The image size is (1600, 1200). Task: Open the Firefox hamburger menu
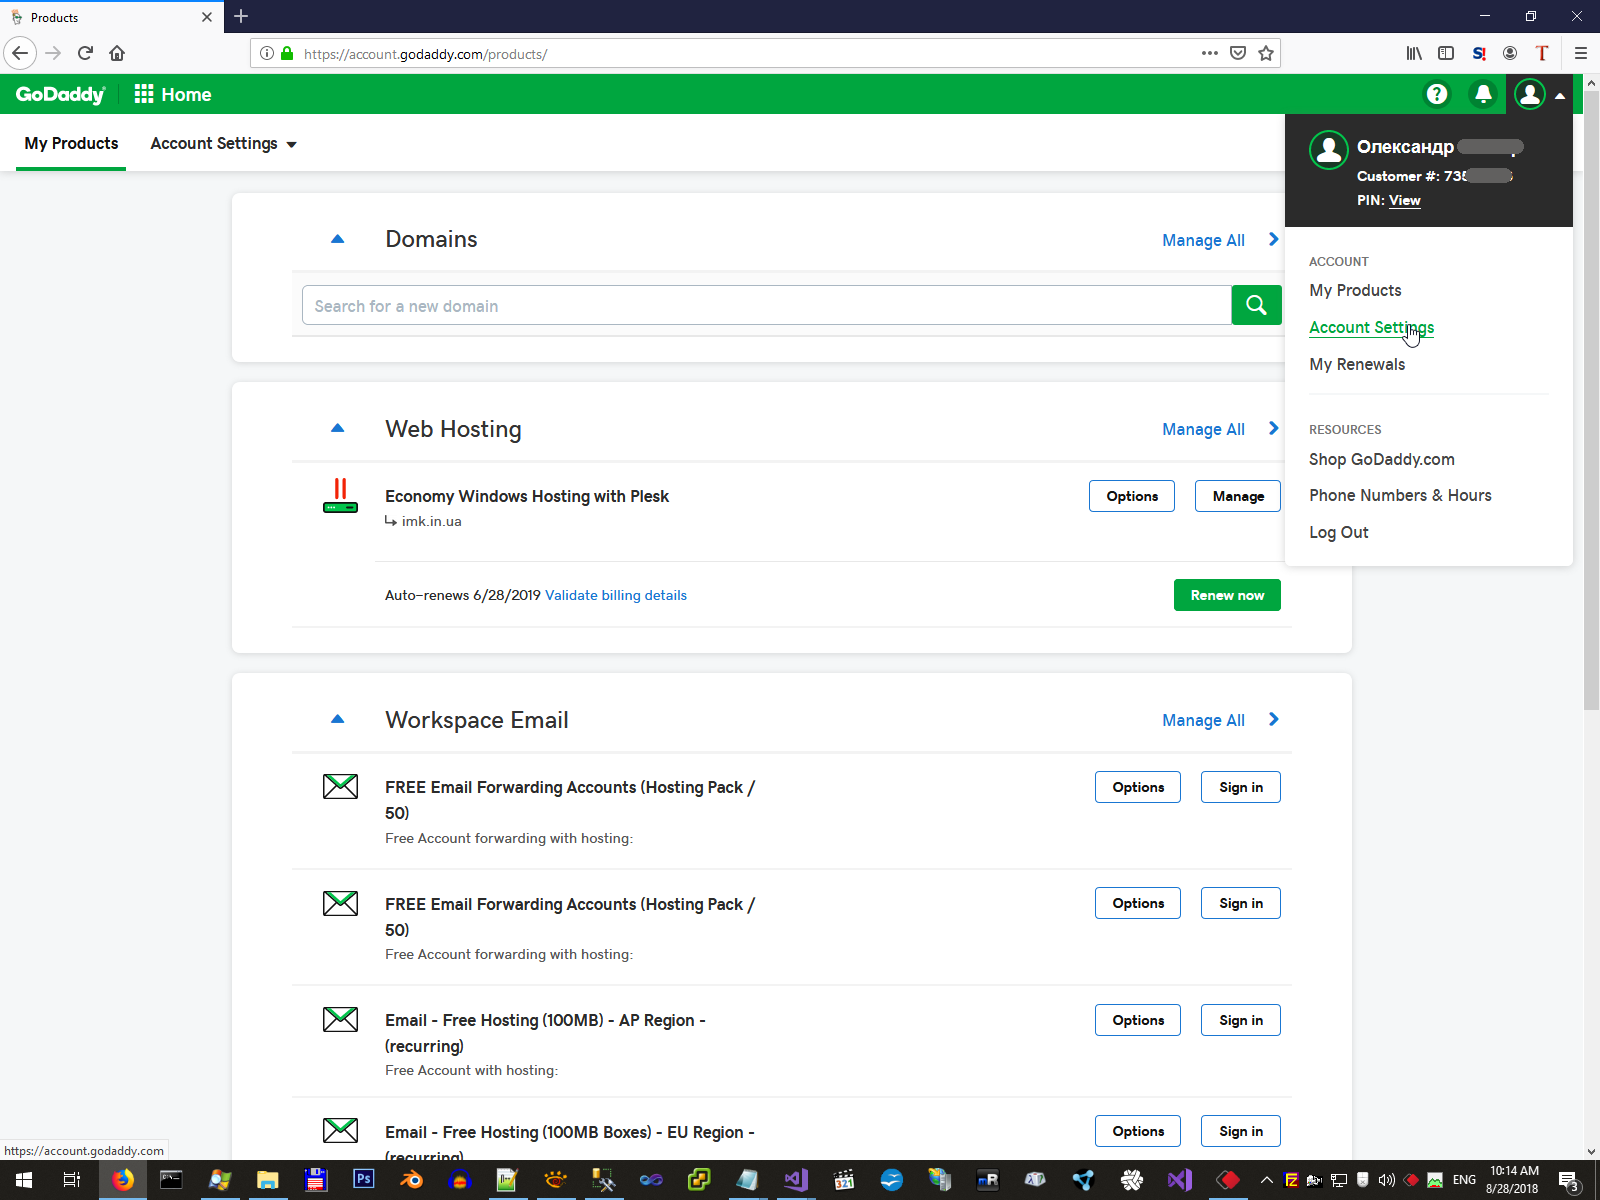point(1581,53)
